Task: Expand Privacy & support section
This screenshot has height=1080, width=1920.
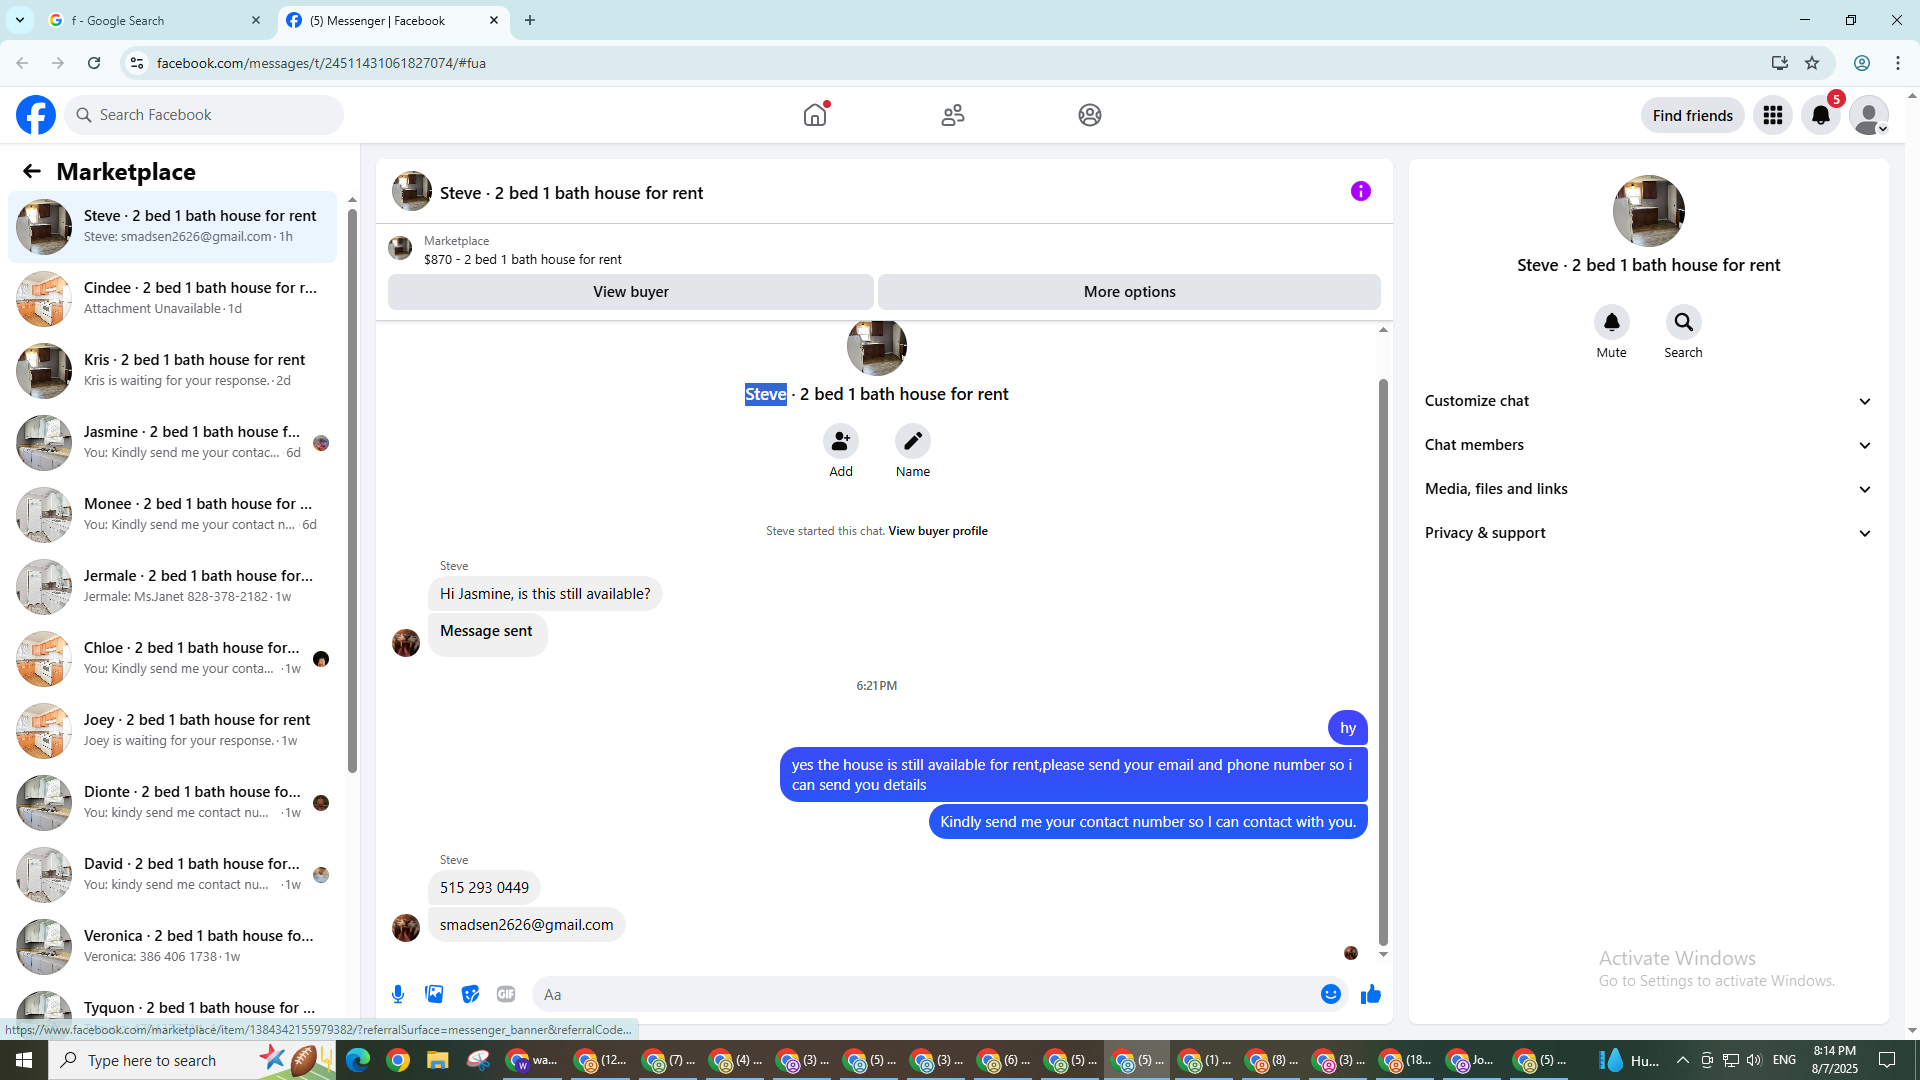Action: point(1649,533)
